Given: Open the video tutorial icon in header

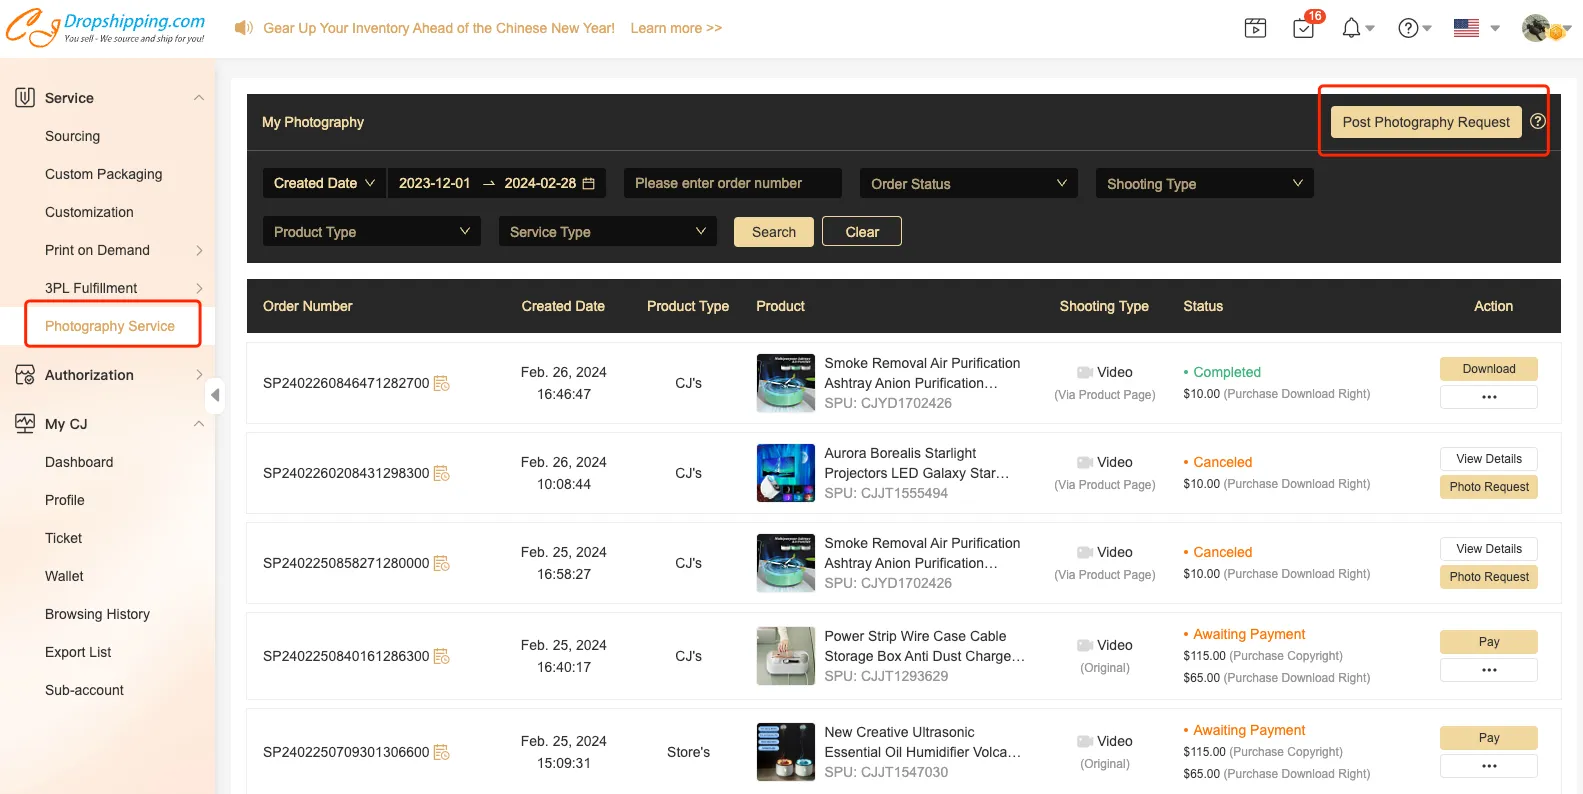Looking at the screenshot, I should 1255,28.
